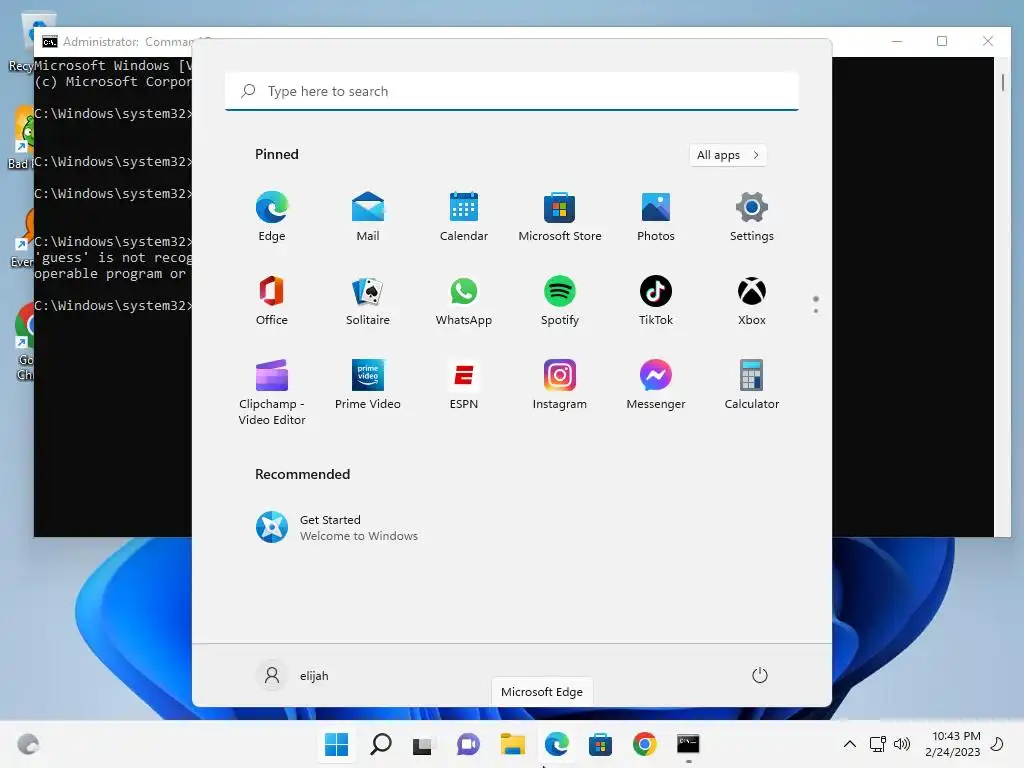This screenshot has height=768, width=1024.
Task: Open the Calculator app
Action: [752, 385]
